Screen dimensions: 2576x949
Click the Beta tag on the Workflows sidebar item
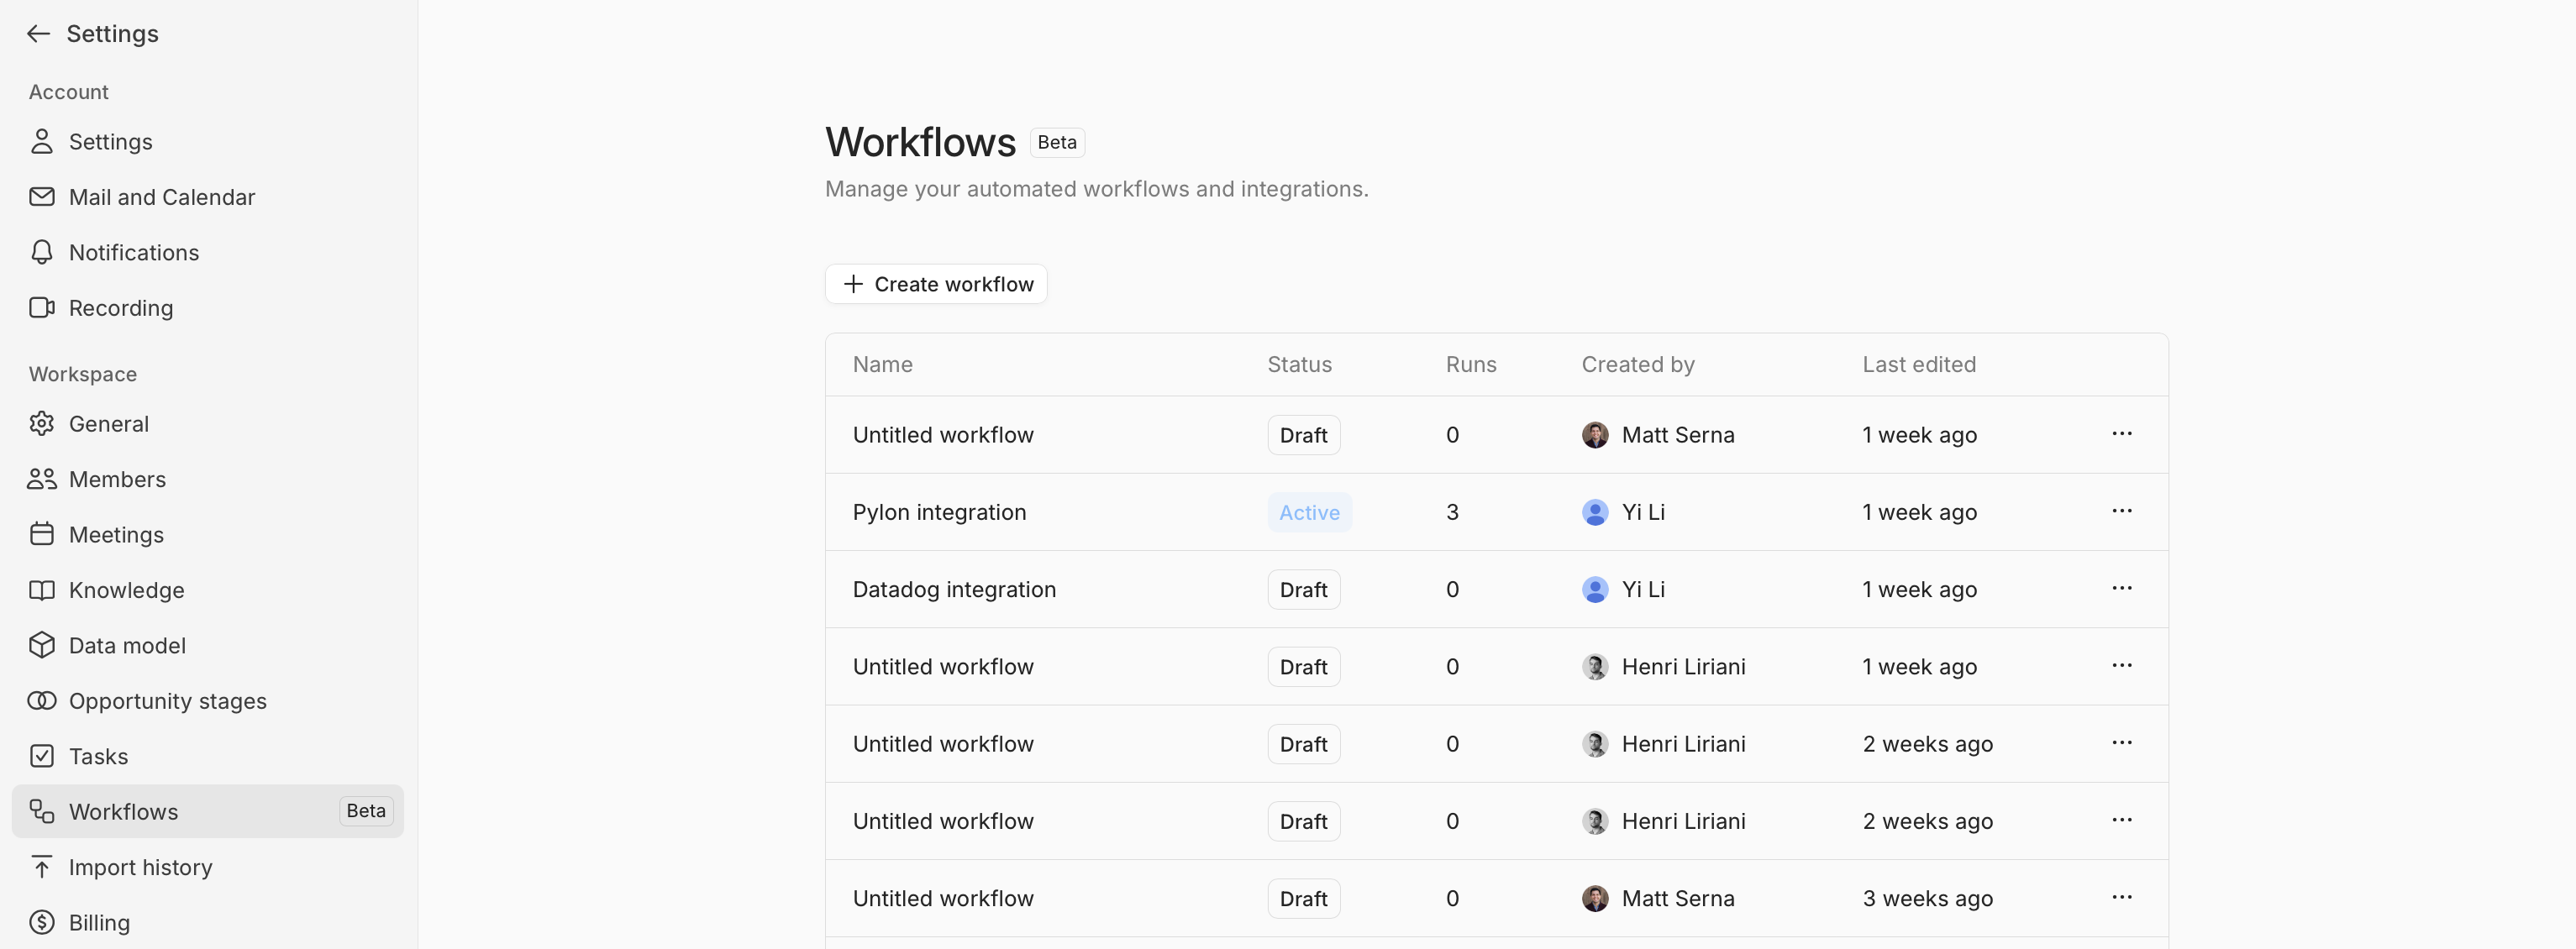366,811
